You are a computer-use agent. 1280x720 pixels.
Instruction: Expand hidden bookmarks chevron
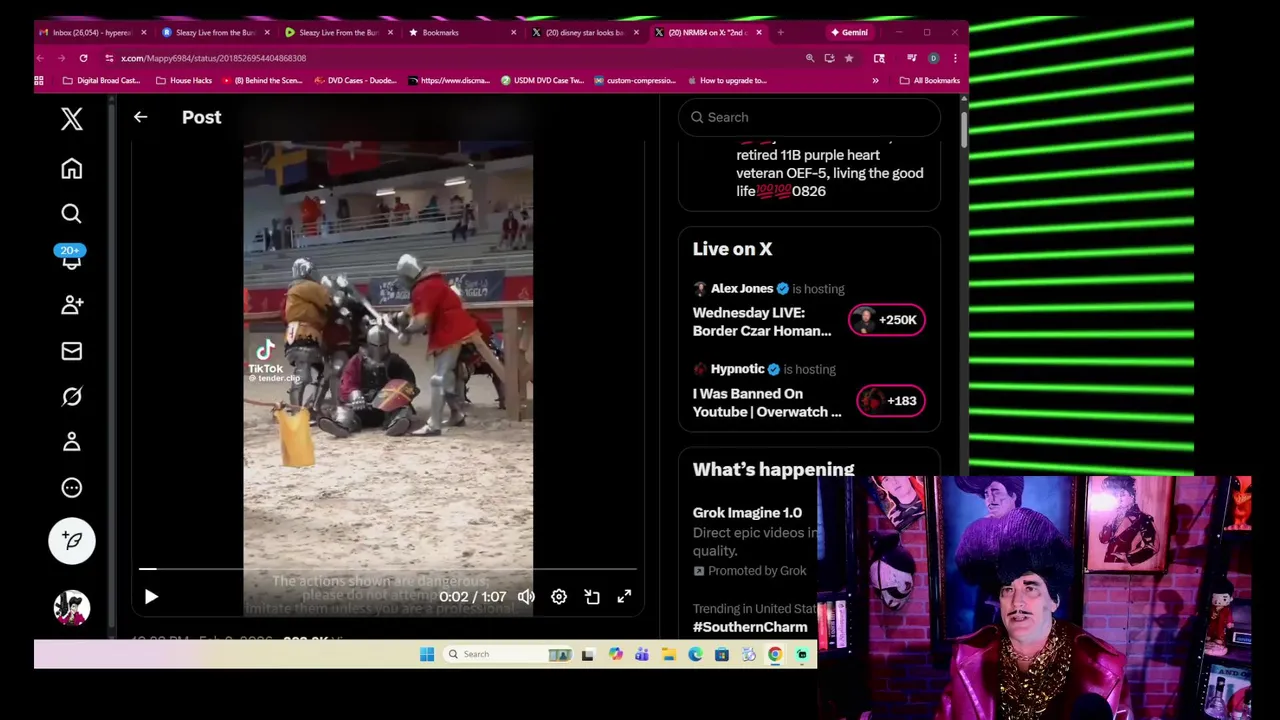875,80
